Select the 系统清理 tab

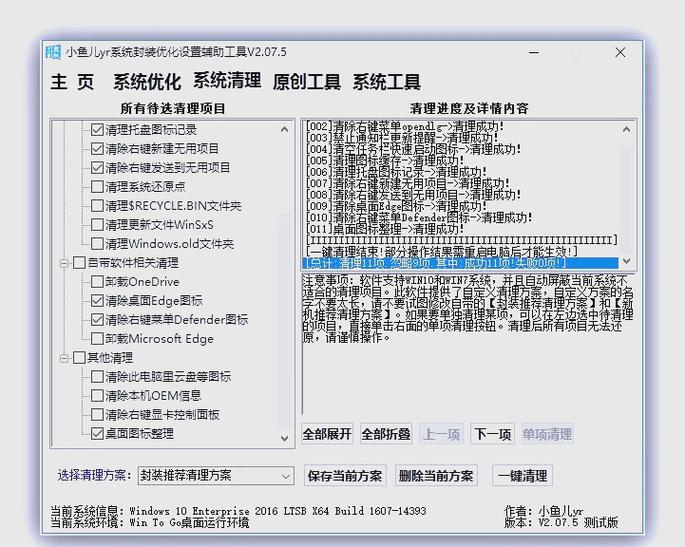(227, 80)
